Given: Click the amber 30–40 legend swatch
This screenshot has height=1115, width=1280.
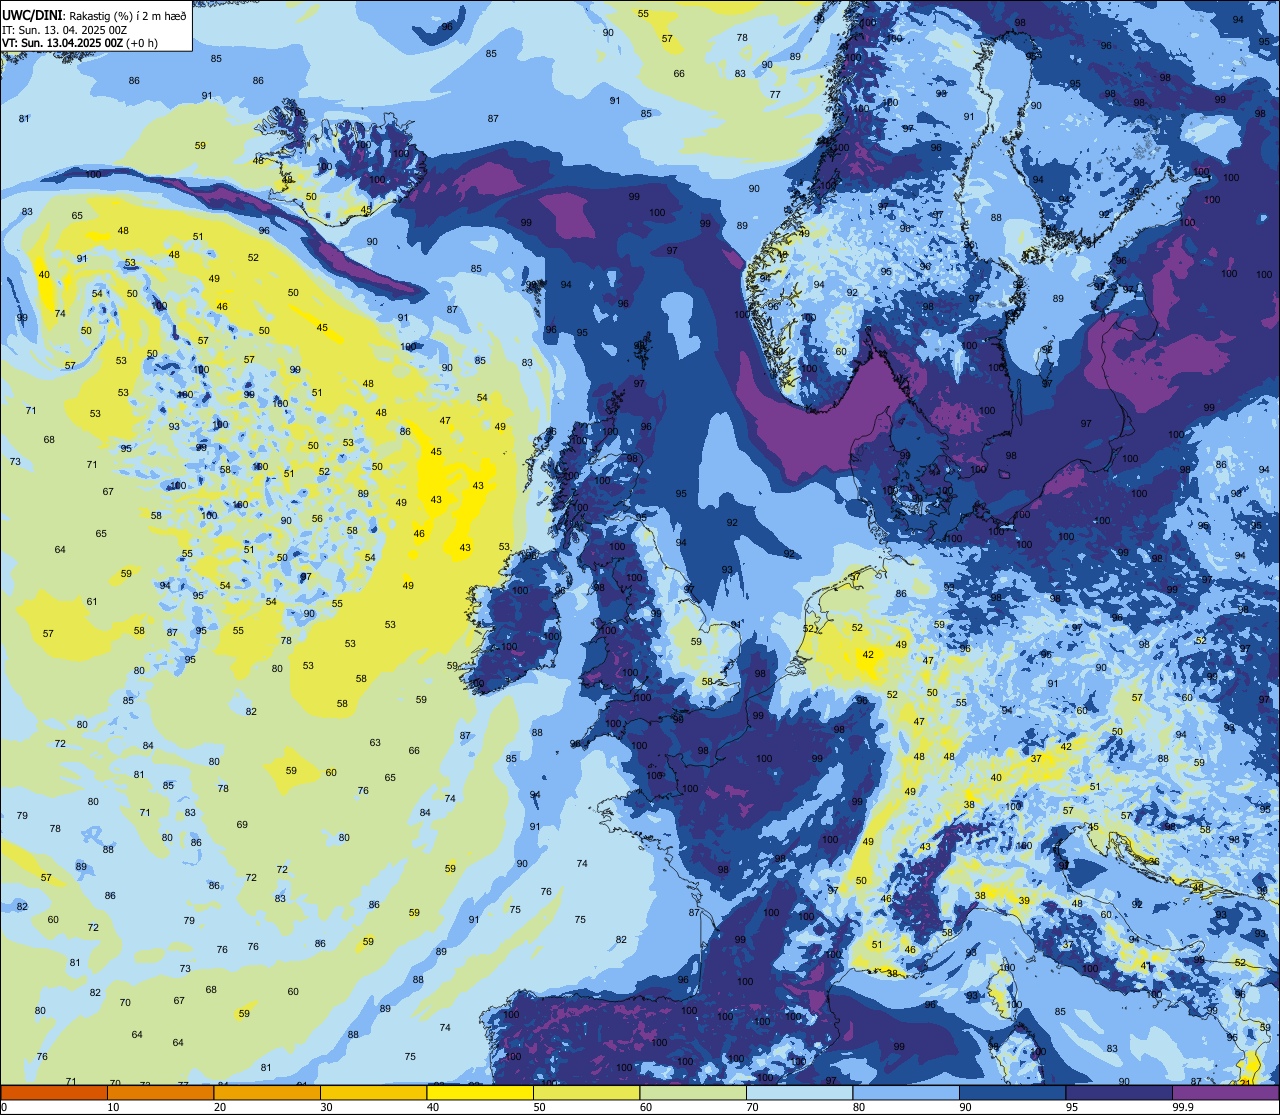Looking at the screenshot, I should tap(373, 1092).
